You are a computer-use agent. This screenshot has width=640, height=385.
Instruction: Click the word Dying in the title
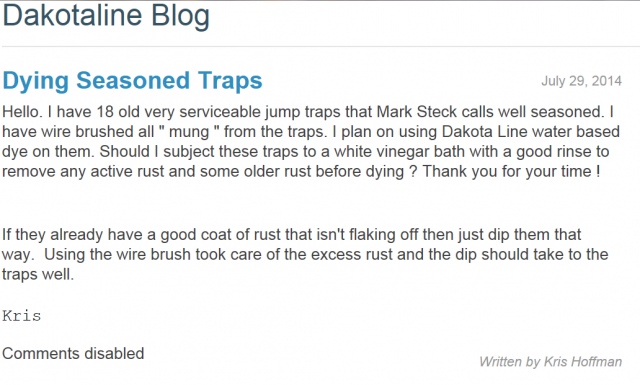[x=36, y=82]
